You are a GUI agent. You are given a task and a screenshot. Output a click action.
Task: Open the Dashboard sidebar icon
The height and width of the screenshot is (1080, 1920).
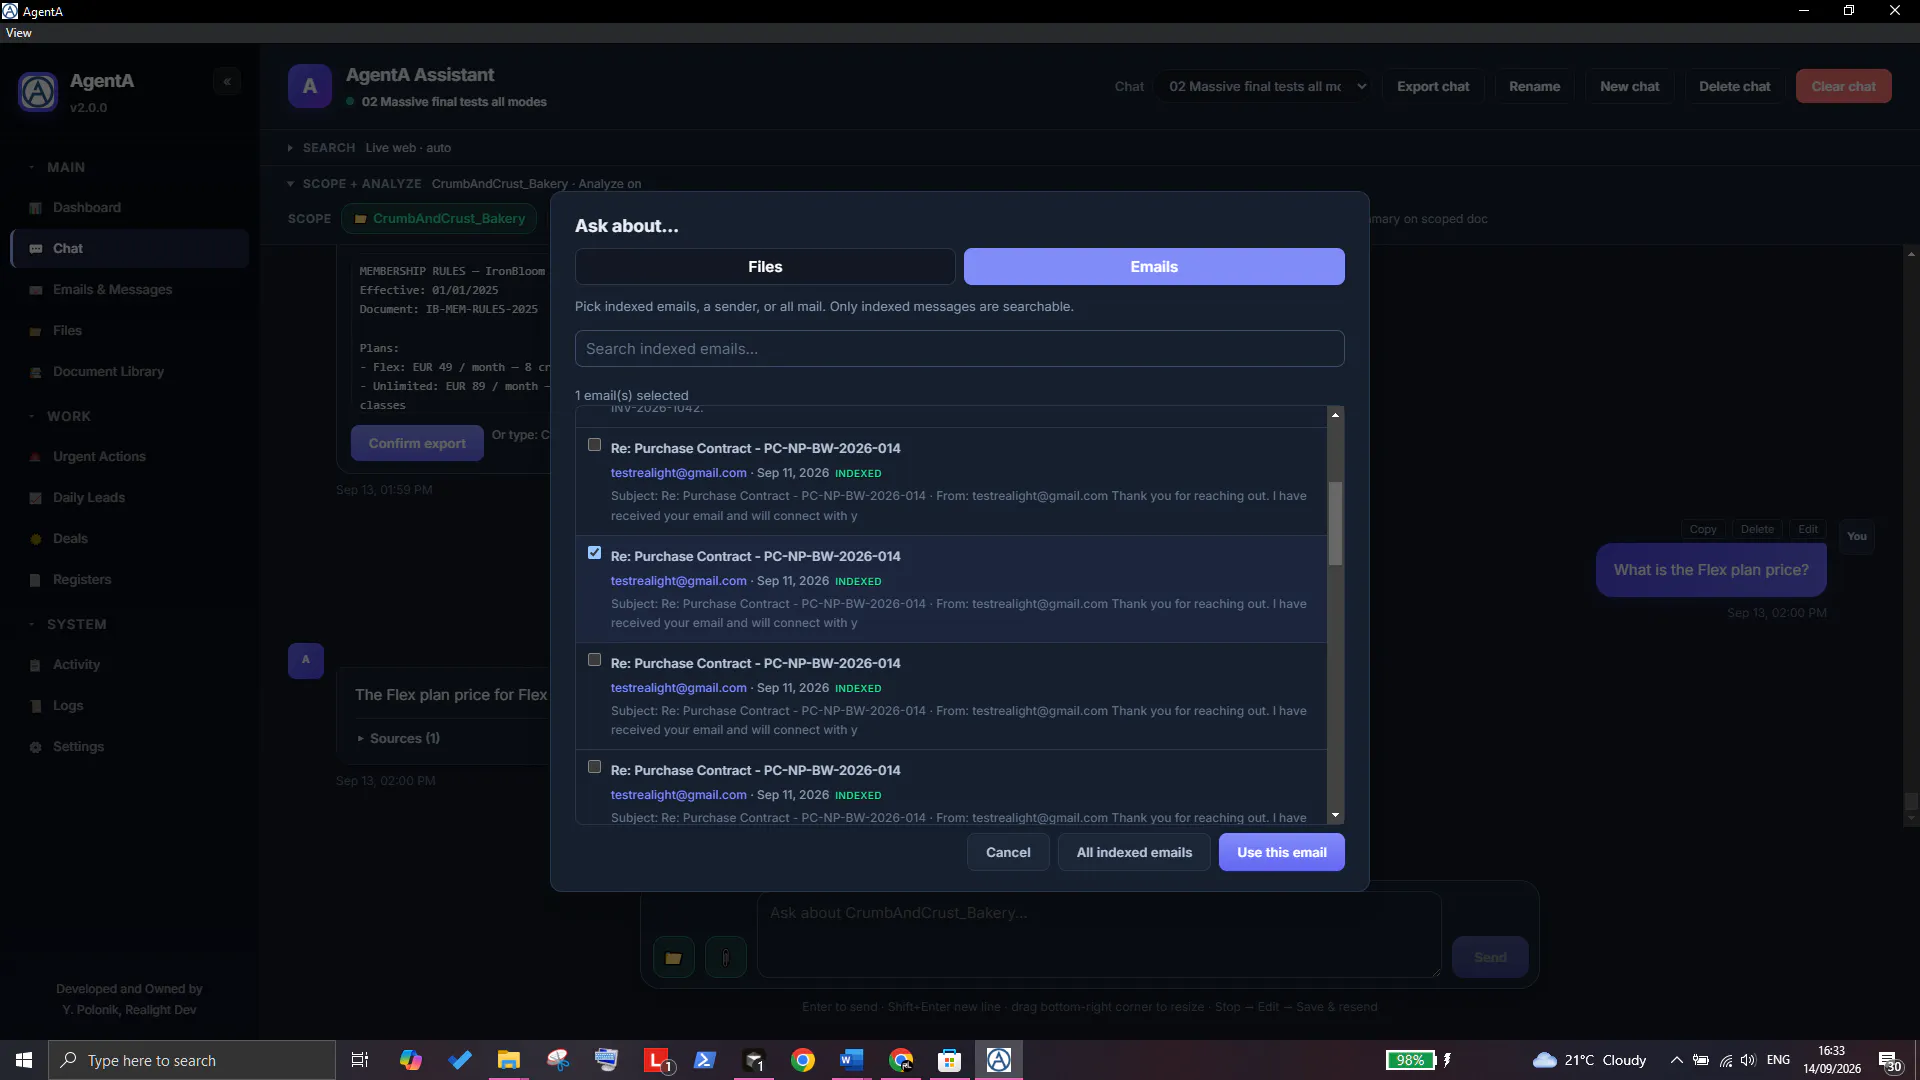click(x=36, y=208)
